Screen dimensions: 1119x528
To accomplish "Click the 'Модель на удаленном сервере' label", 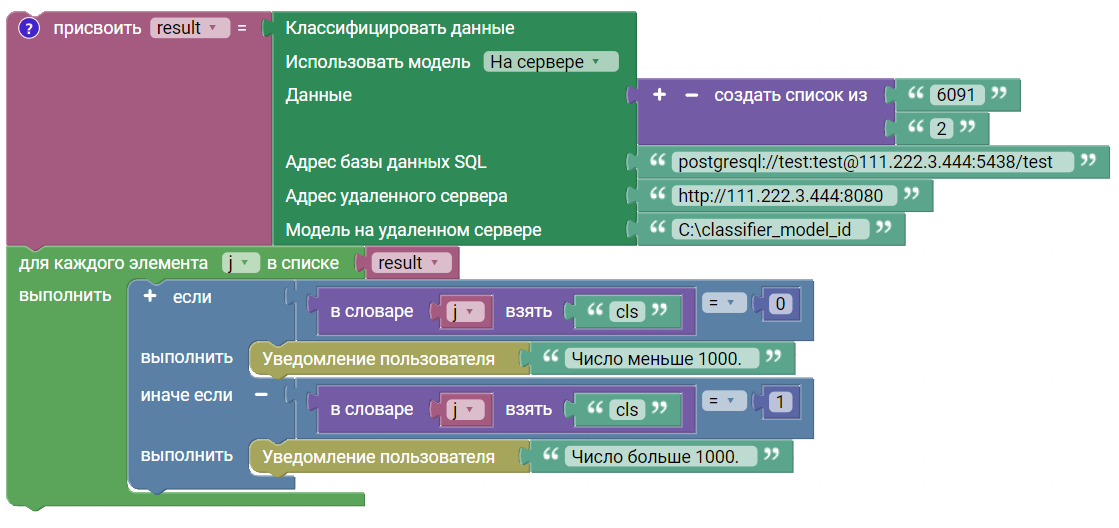I will click(x=413, y=230).
